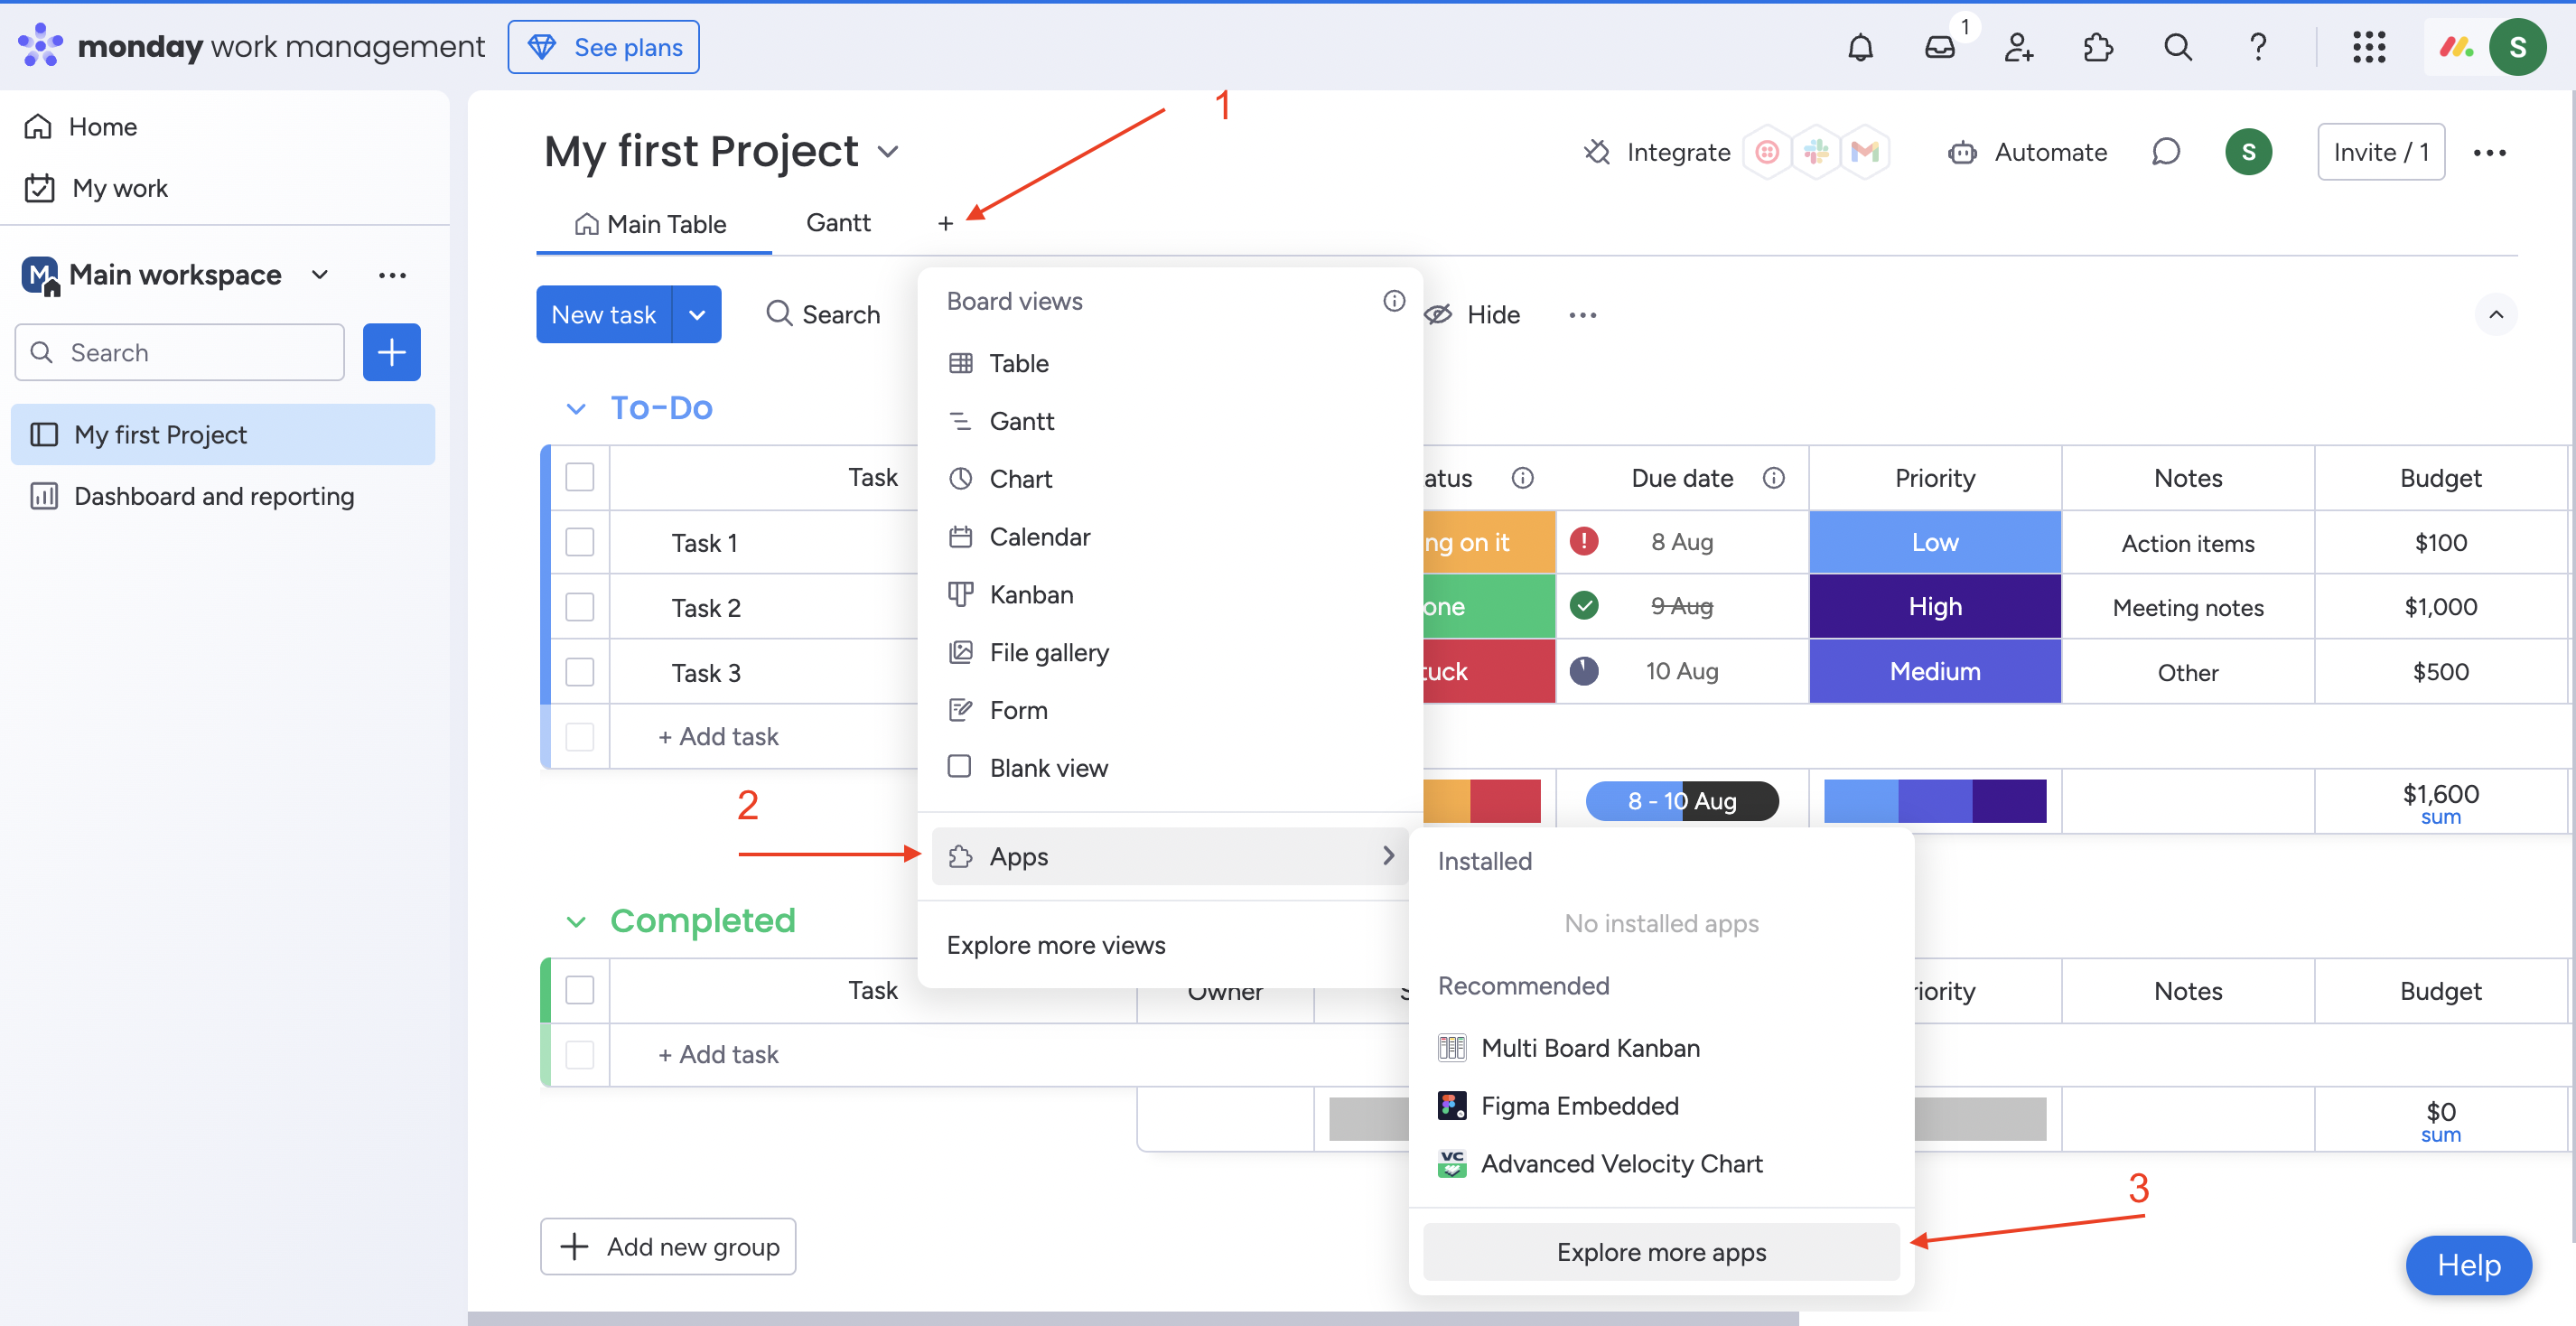Collapse the To-Do group
This screenshot has height=1326, width=2576.
click(575, 407)
